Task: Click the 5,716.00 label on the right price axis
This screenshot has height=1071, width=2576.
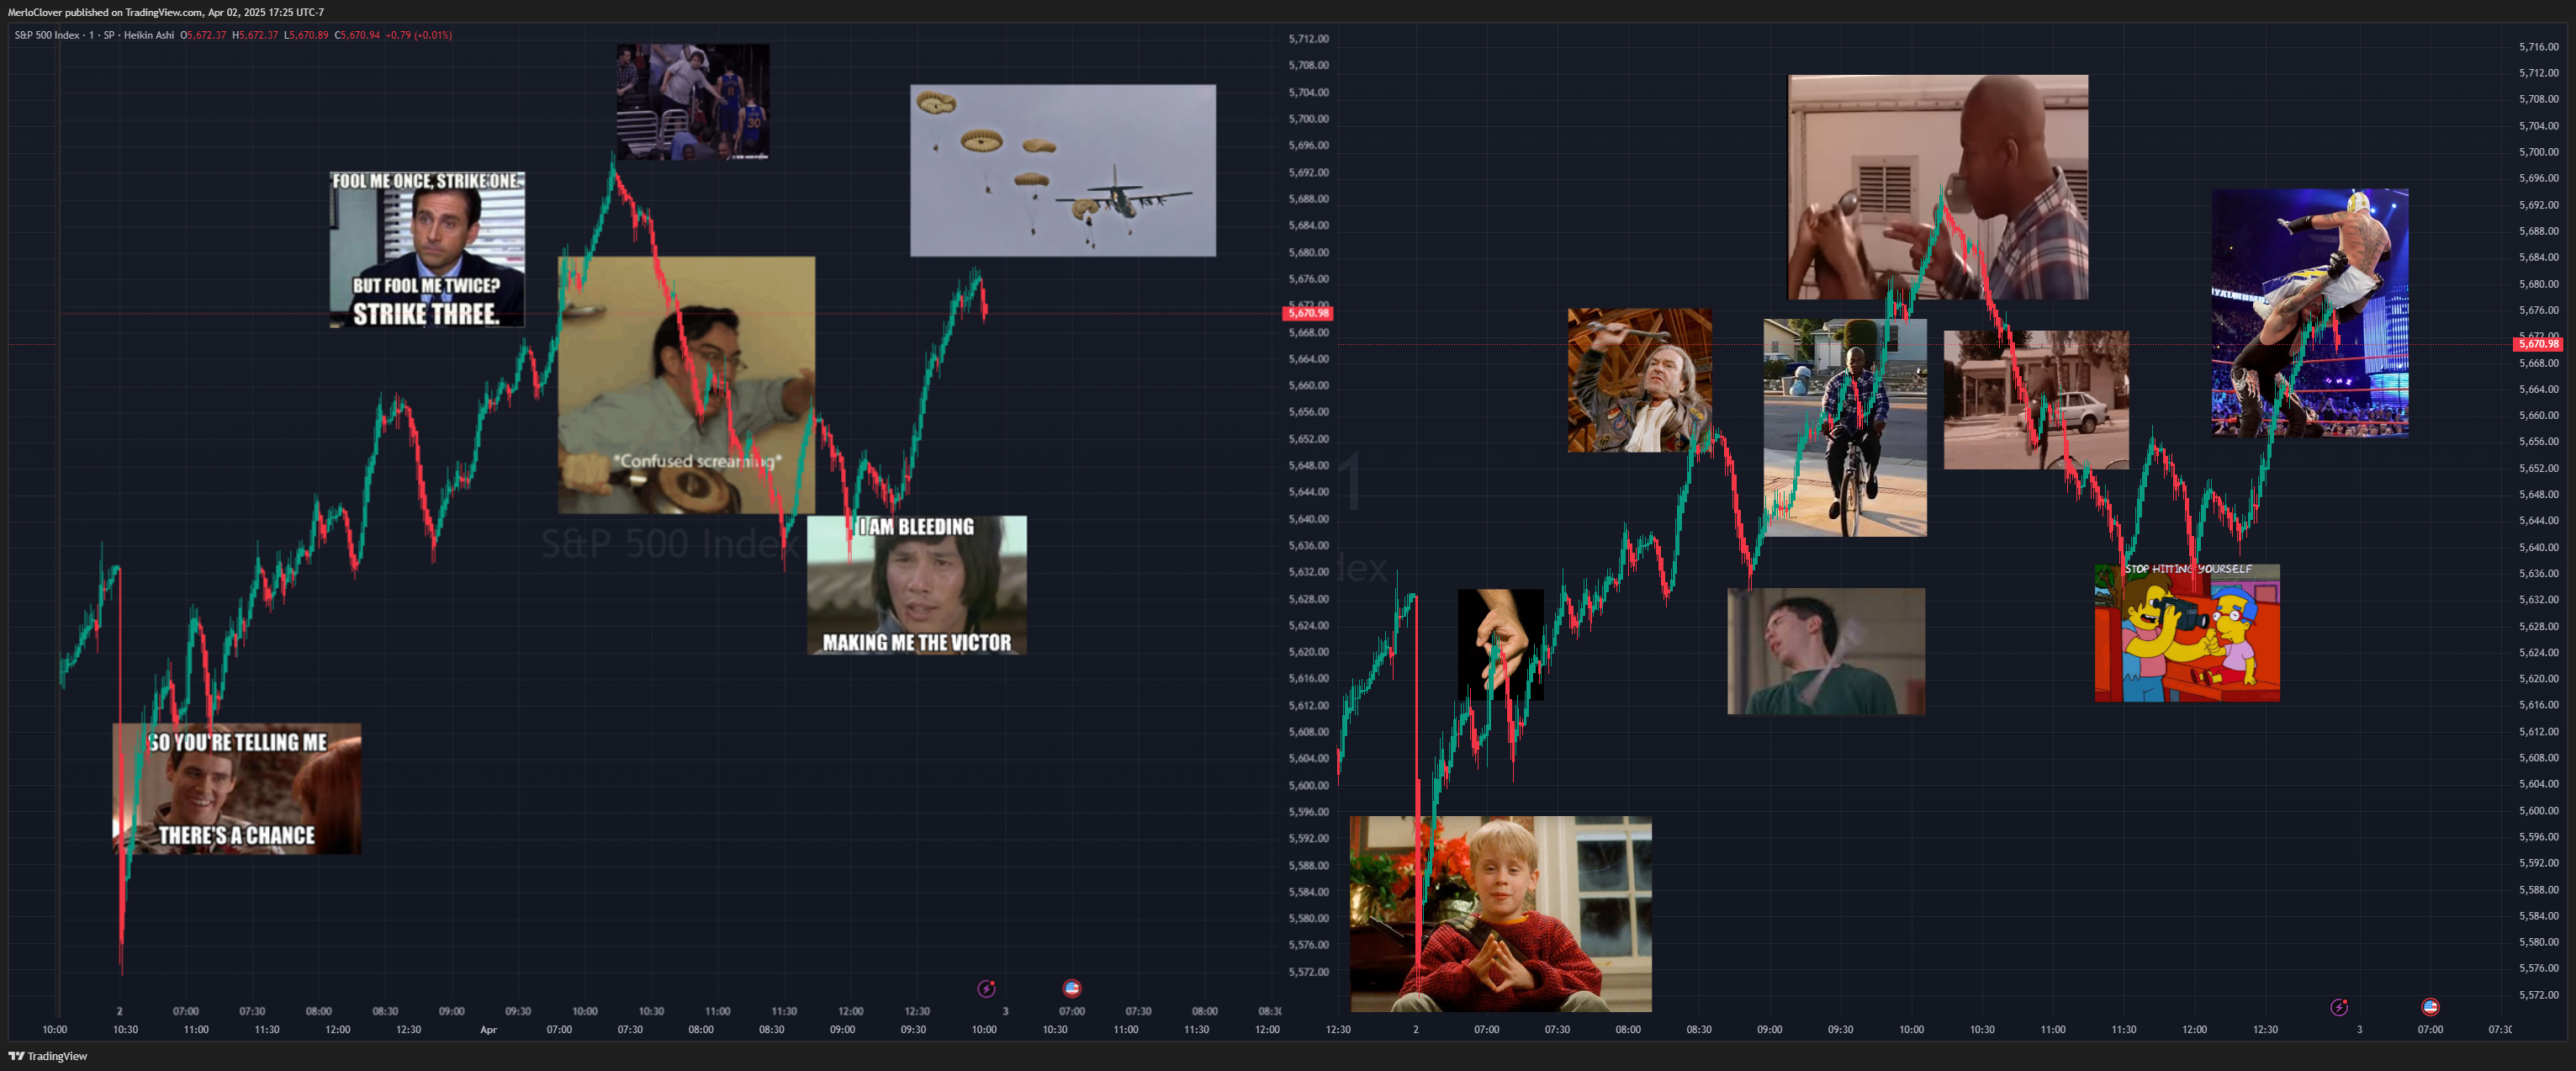Action: 2539,46
